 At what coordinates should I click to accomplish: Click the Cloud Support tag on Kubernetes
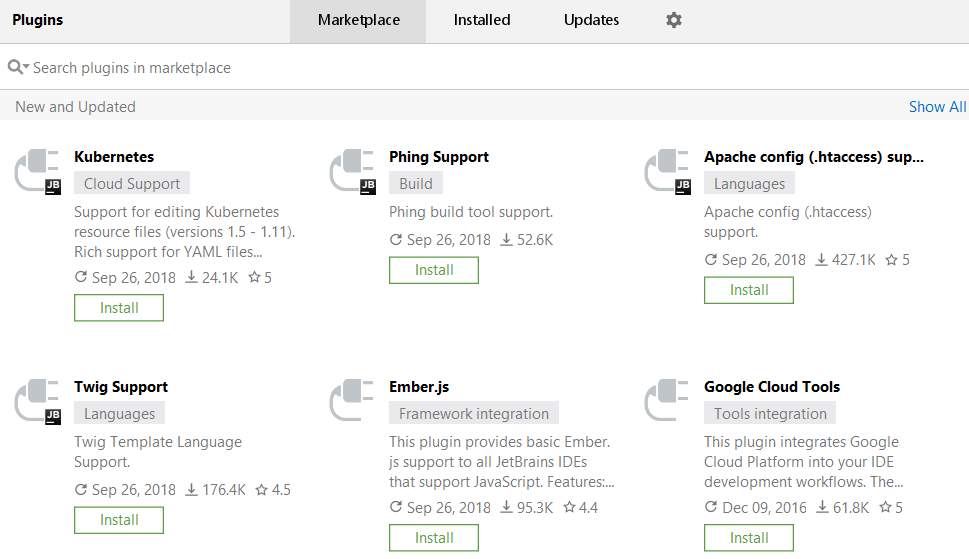pos(132,183)
